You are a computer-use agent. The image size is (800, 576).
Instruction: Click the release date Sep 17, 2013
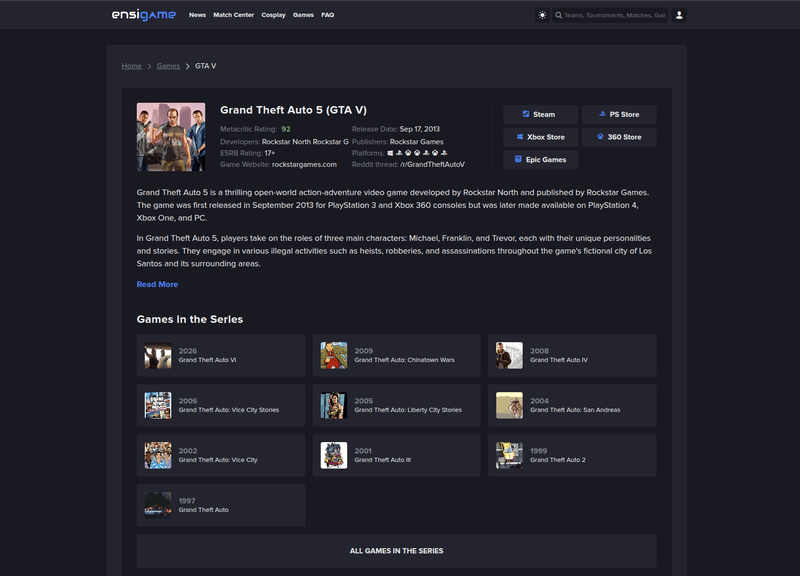click(419, 129)
